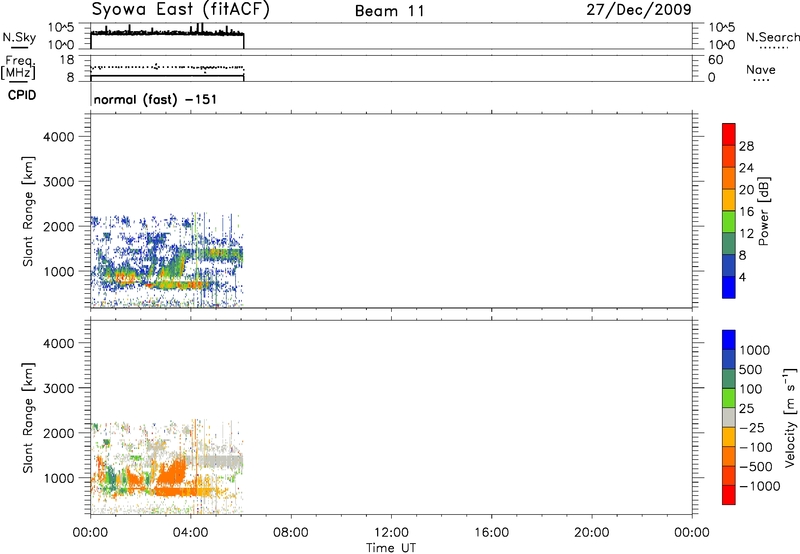Image resolution: width=800 pixels, height=554 pixels.
Task: Click the "Beam 11" heading
Action: pyautogui.click(x=389, y=11)
